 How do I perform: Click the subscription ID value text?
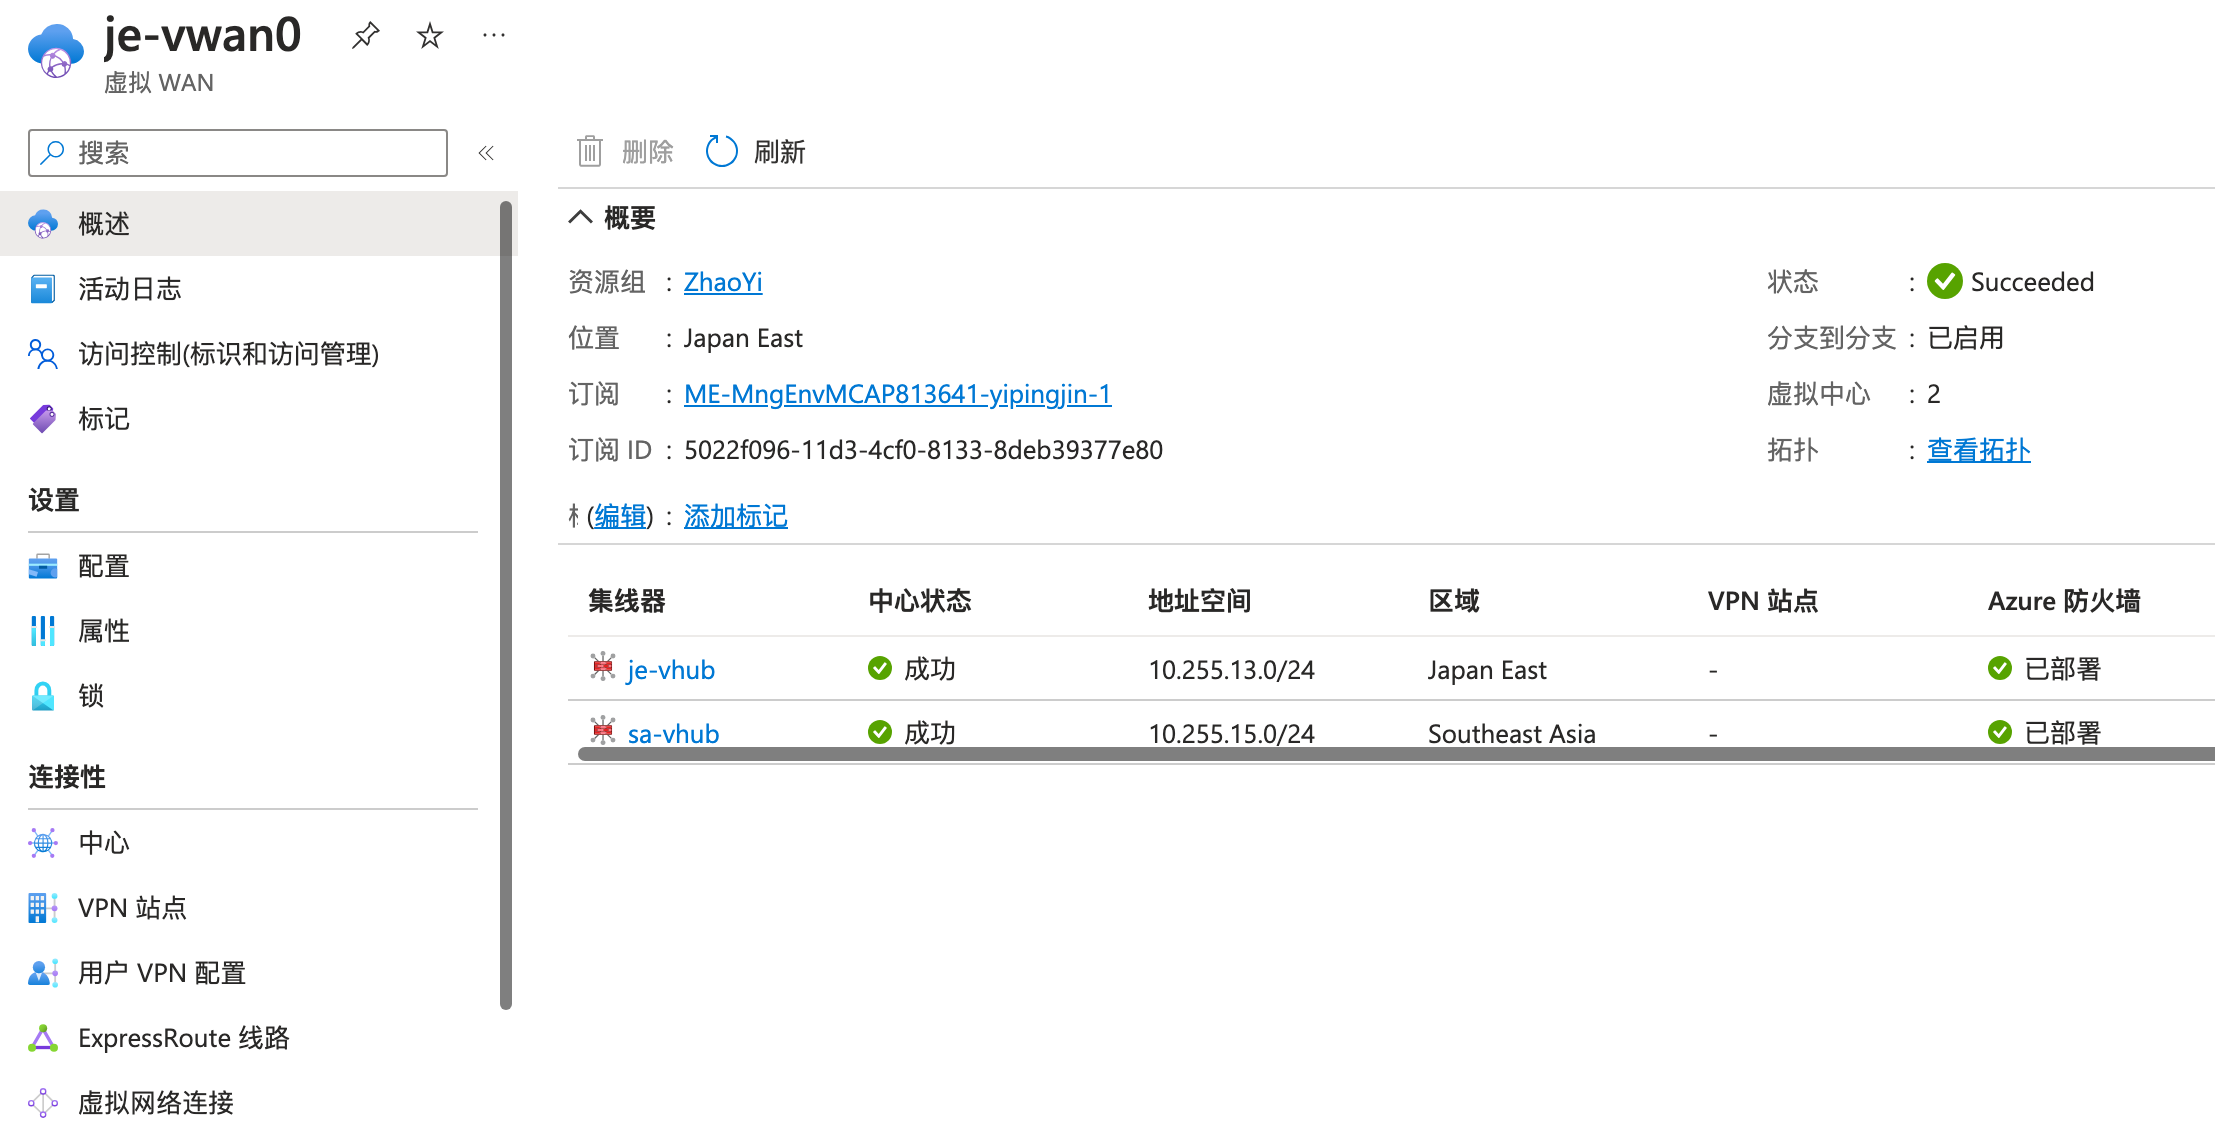click(923, 450)
